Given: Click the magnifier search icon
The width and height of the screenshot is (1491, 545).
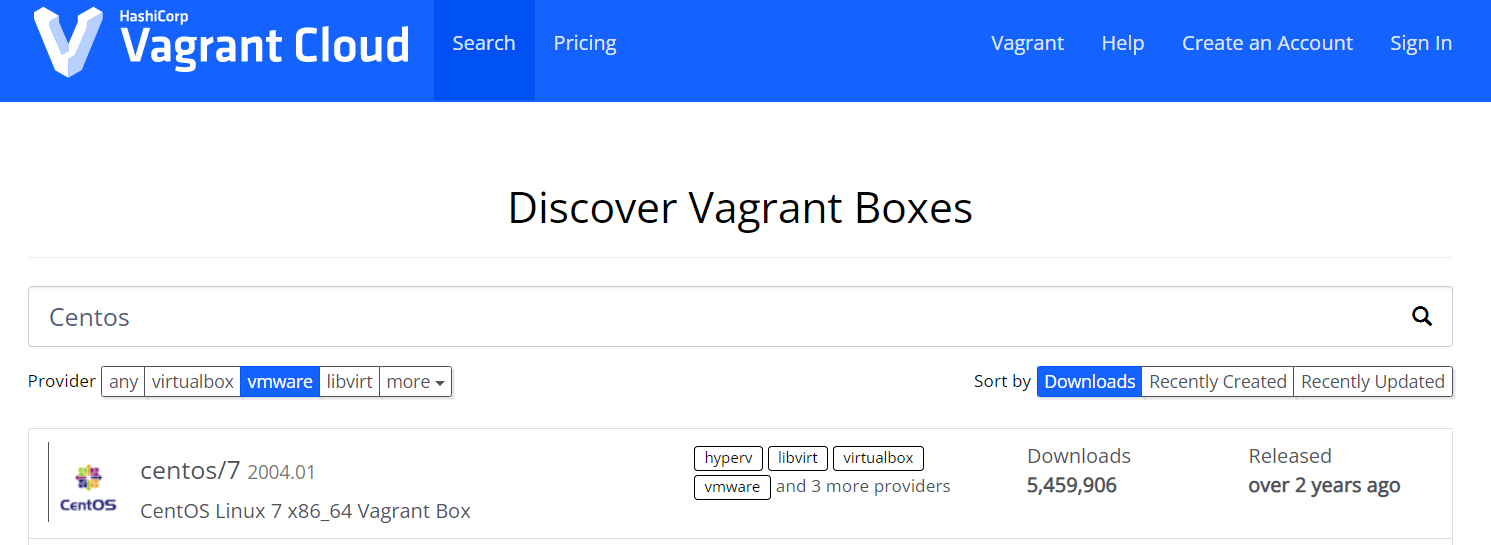Looking at the screenshot, I should click(1421, 317).
